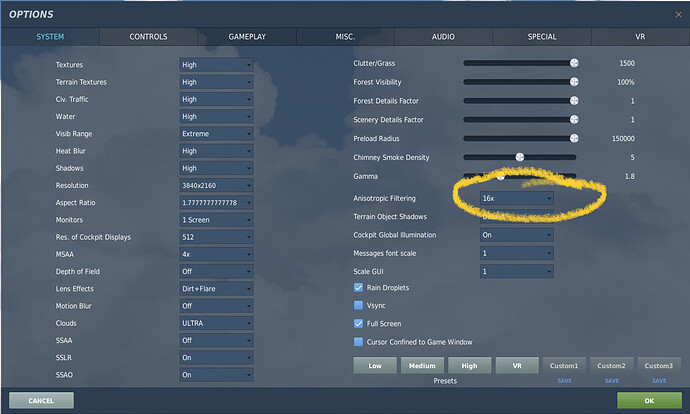Go to the AUDIO tab
The image size is (690, 414).
pyautogui.click(x=443, y=37)
